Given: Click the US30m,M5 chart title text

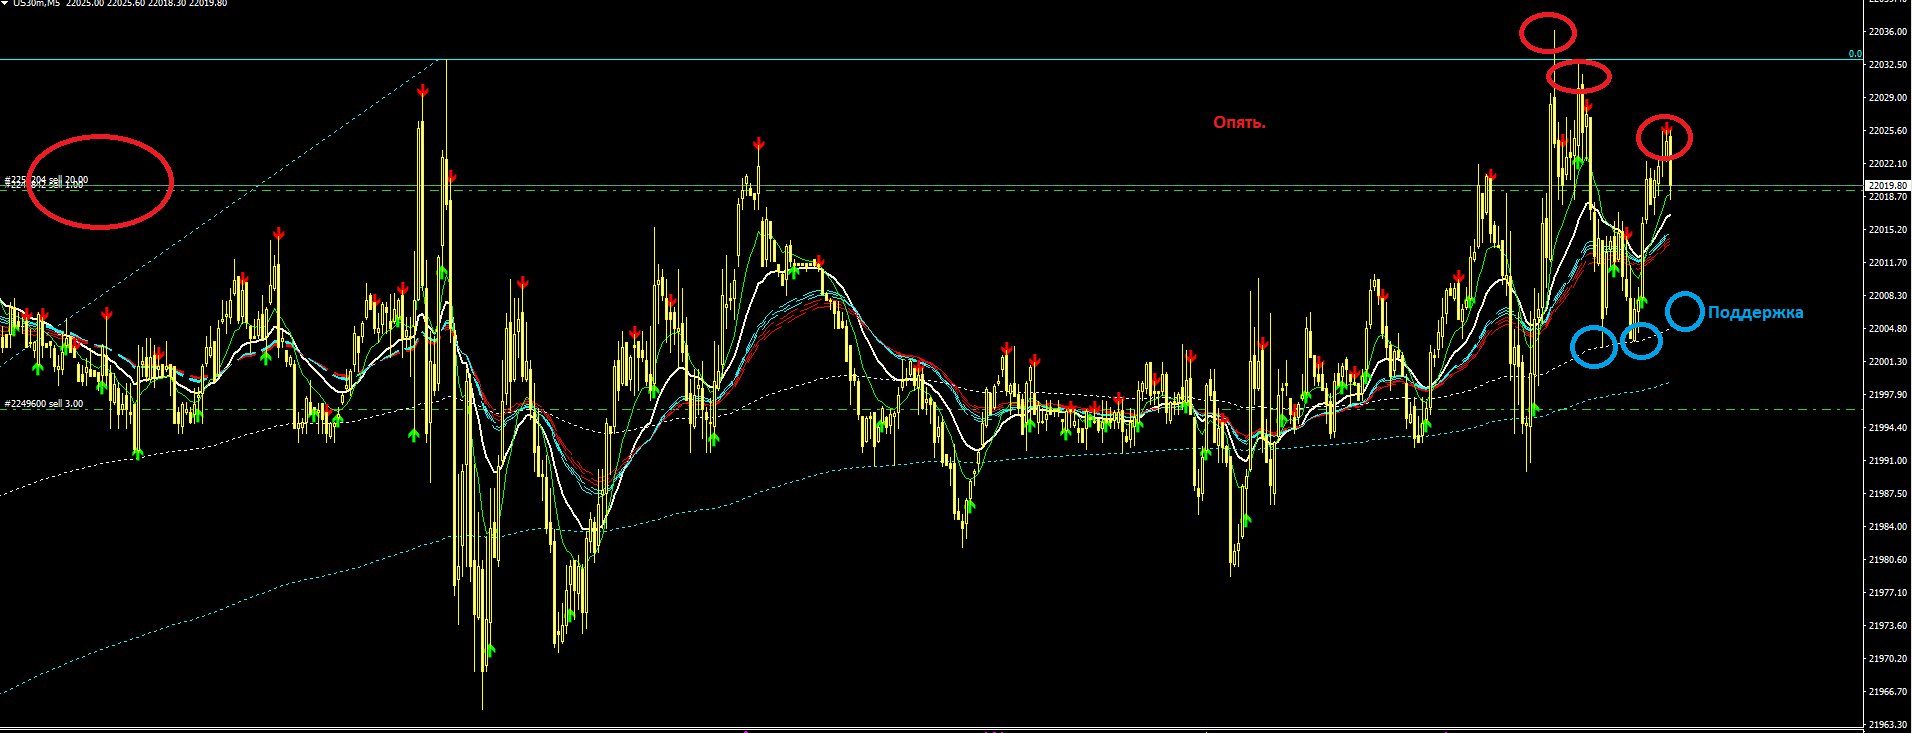Looking at the screenshot, I should (36, 3).
